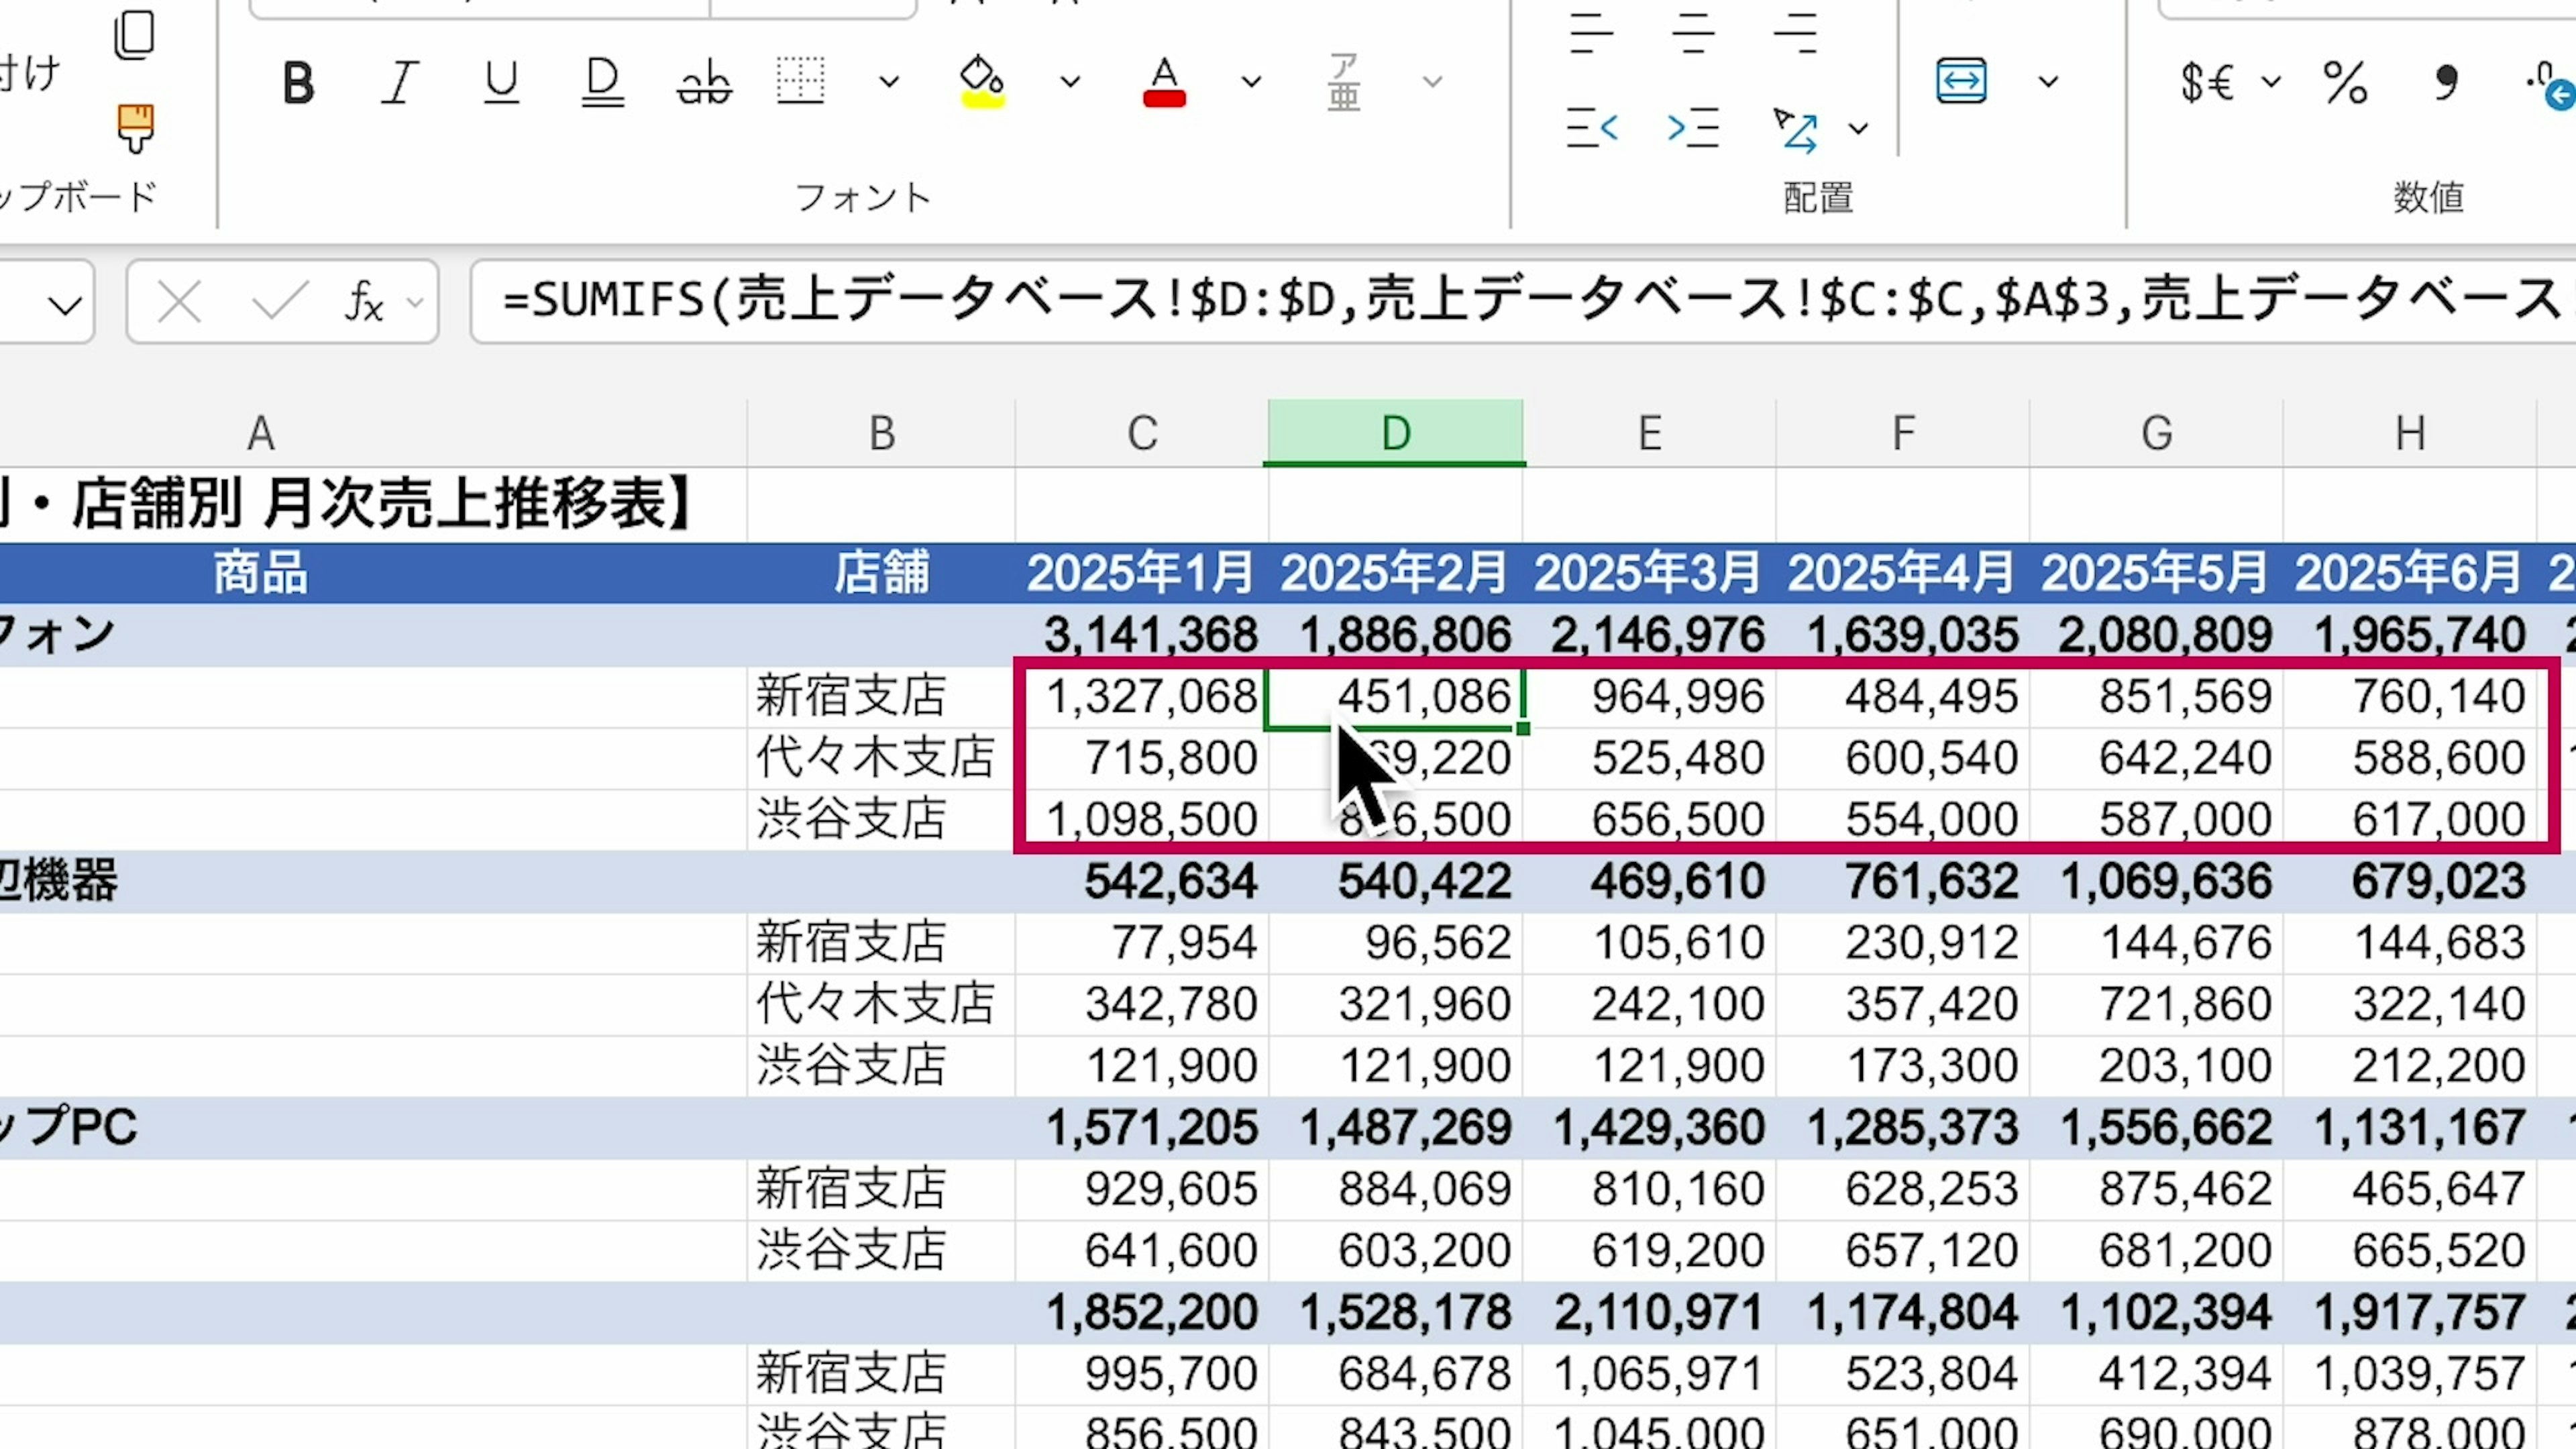Click the format painter brush

pos(135,128)
